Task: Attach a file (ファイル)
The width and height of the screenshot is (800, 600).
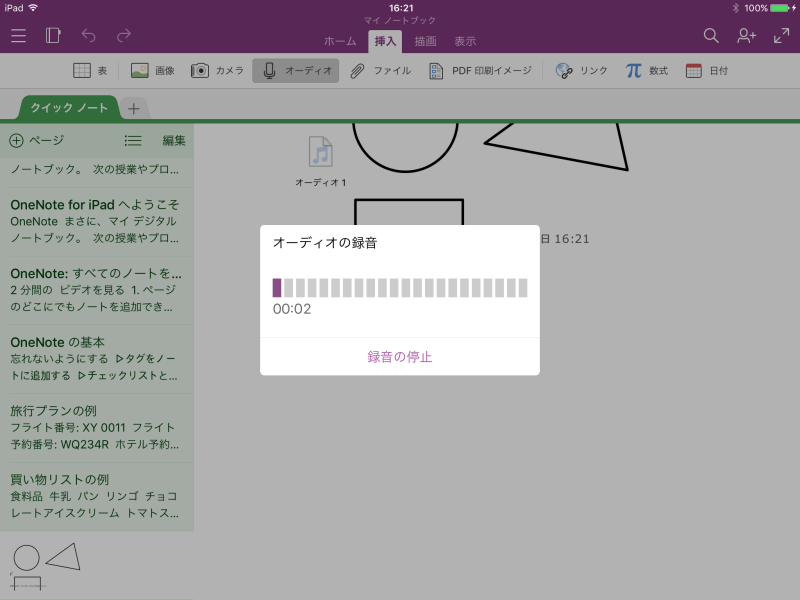Action: (x=381, y=70)
